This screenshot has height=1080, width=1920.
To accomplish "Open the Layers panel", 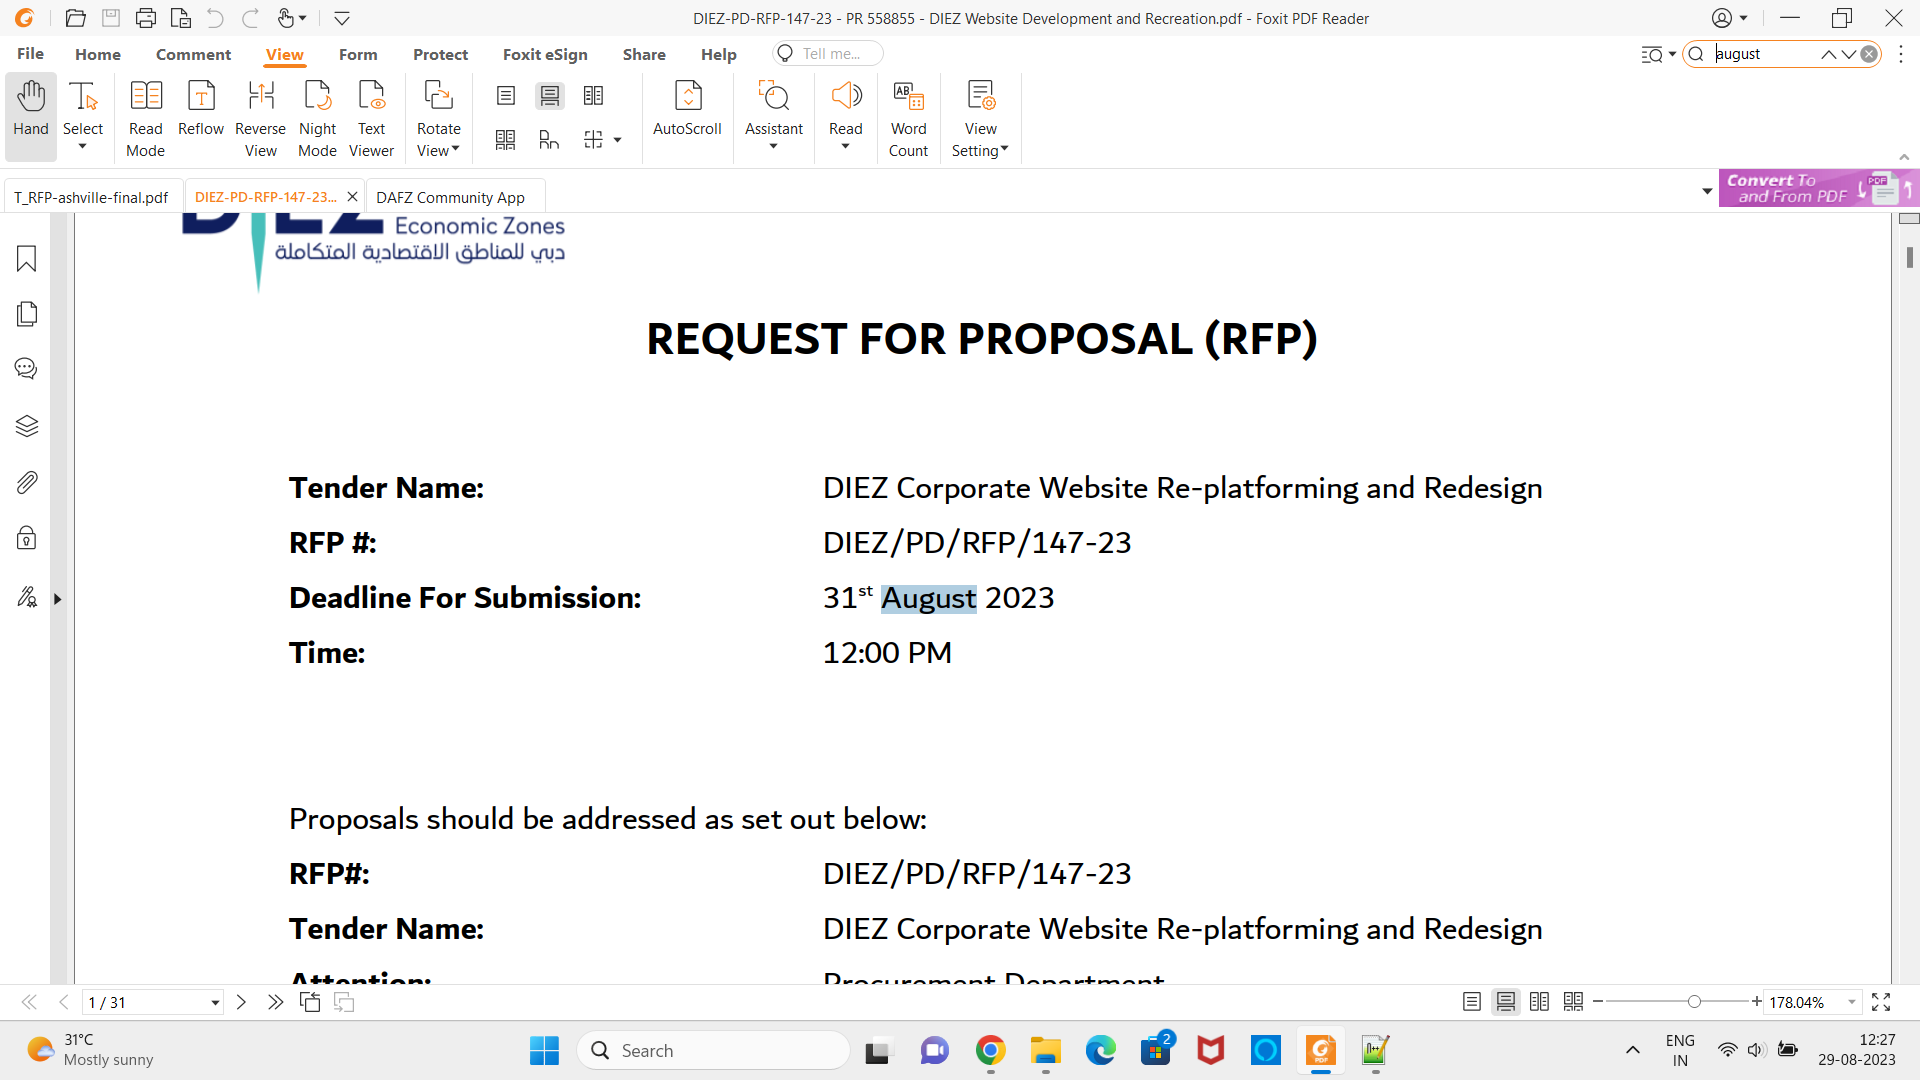I will pyautogui.click(x=27, y=426).
